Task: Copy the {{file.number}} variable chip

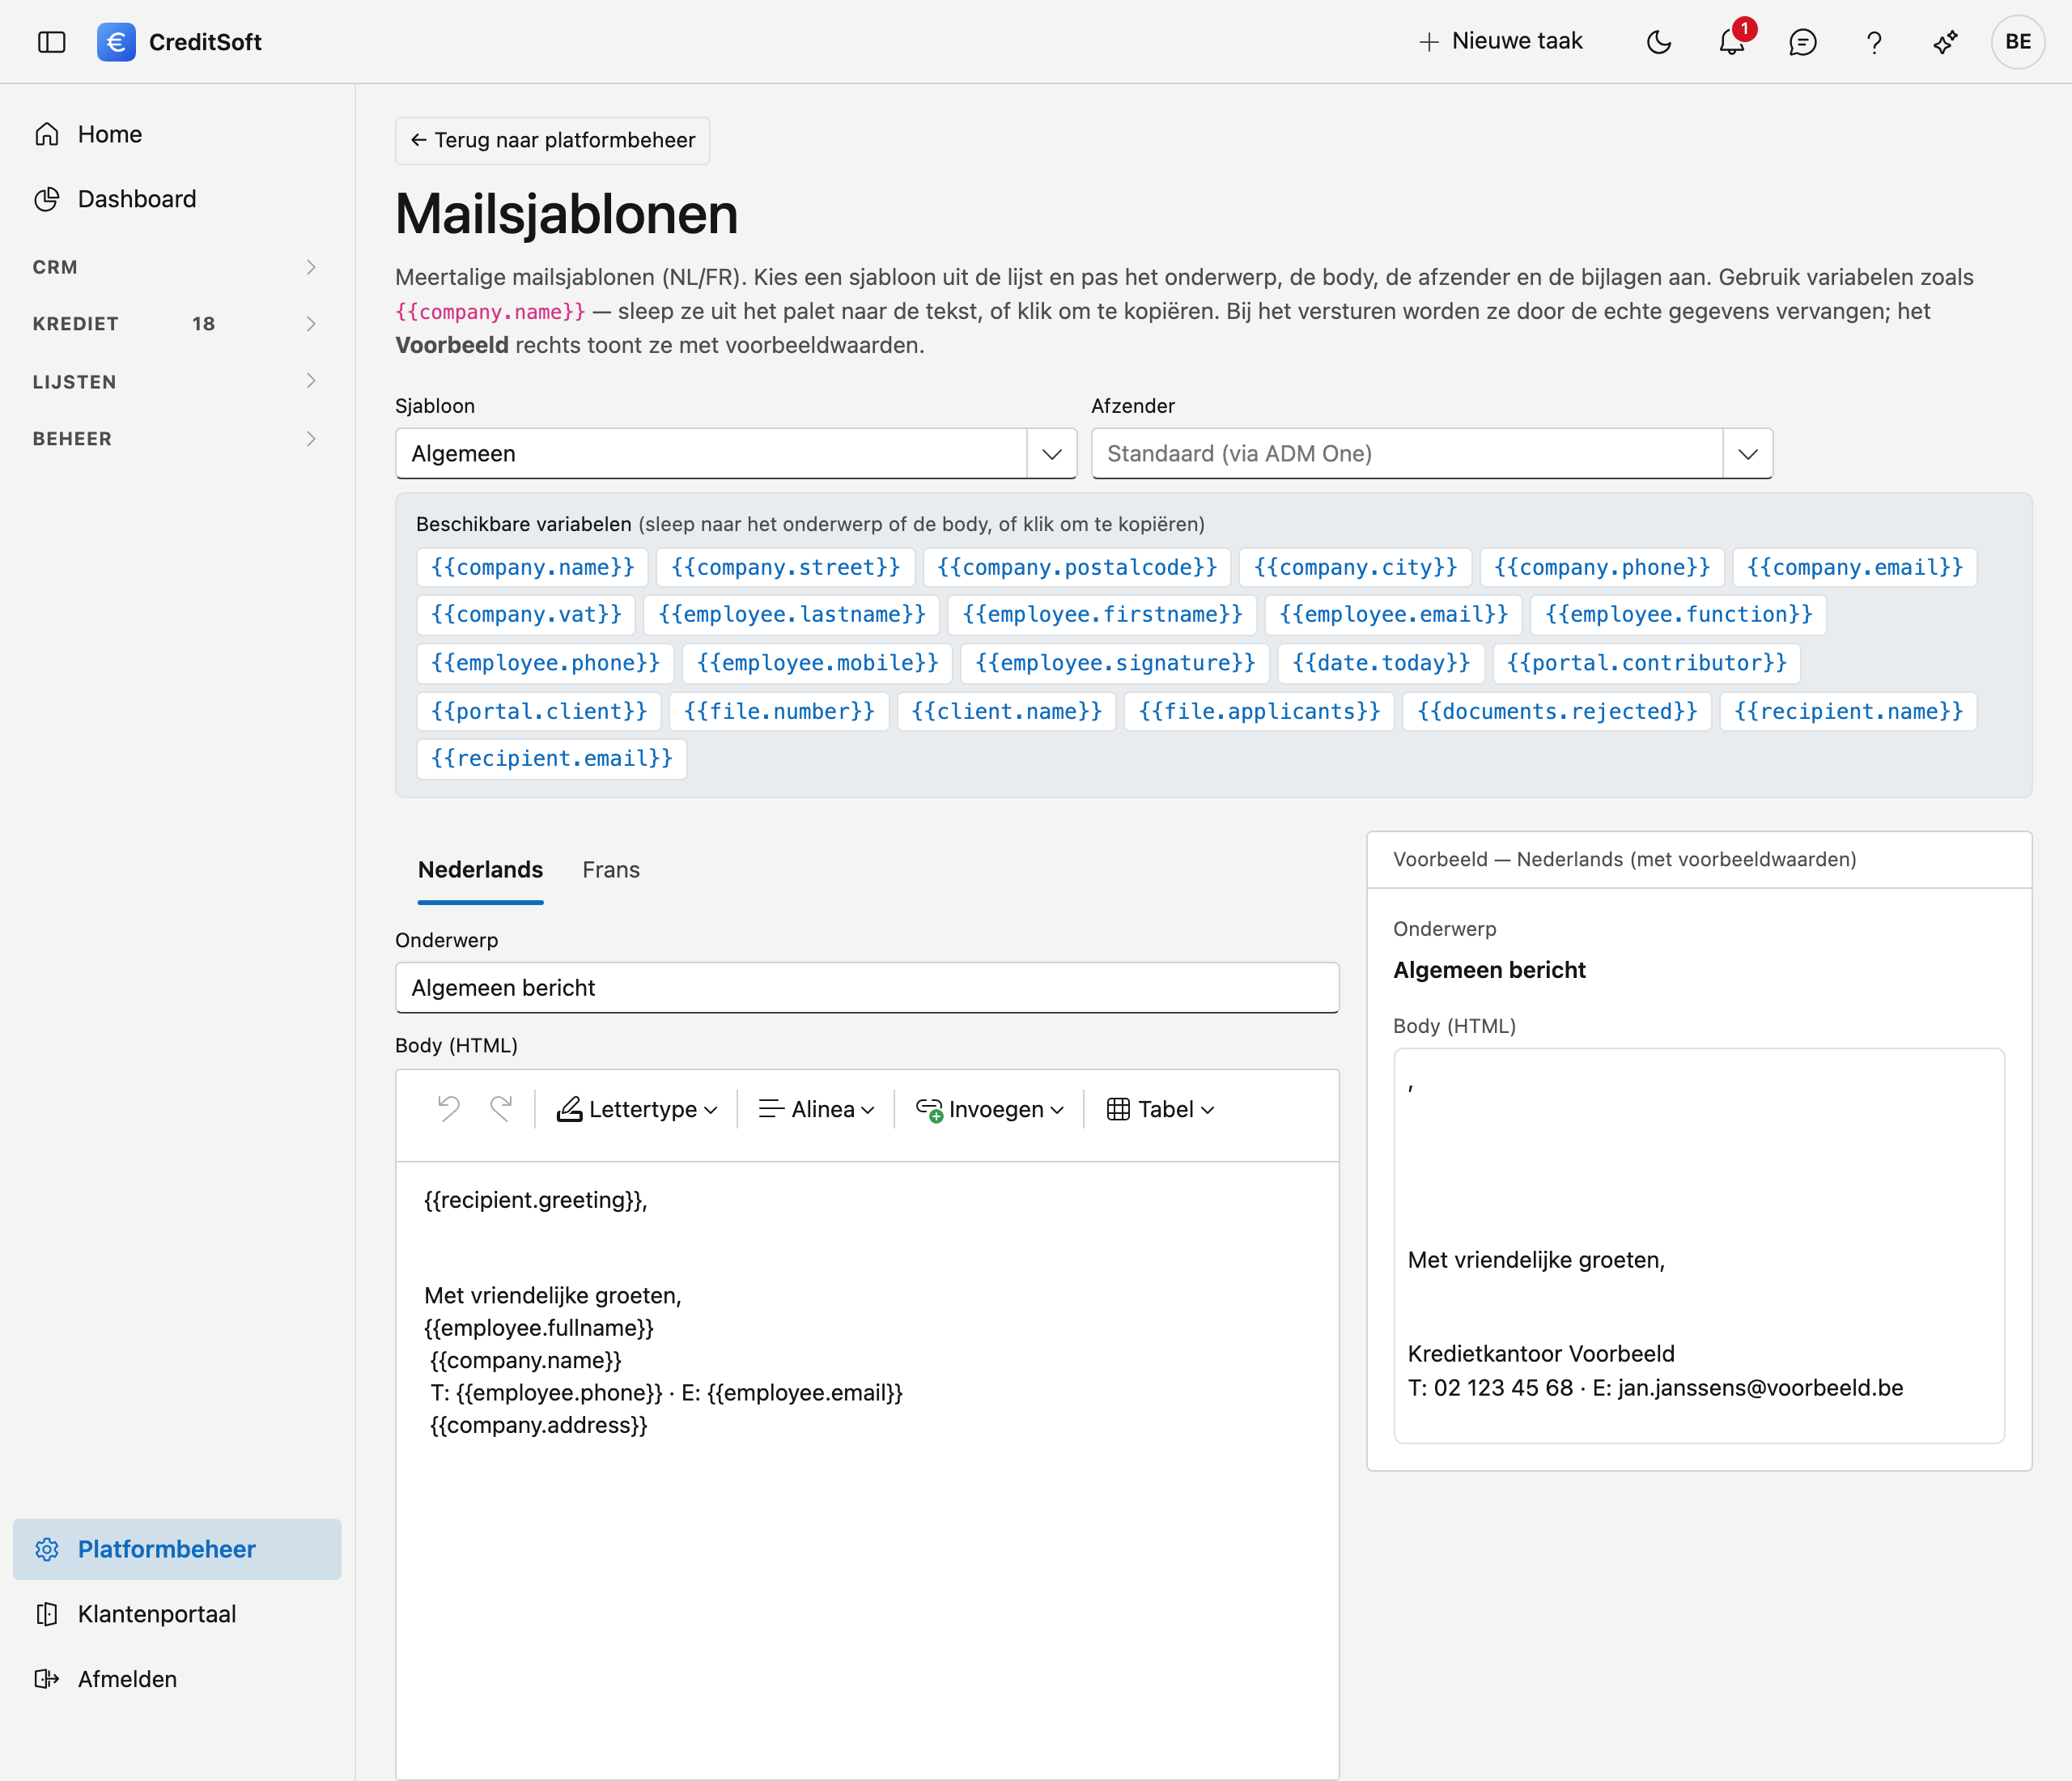Action: [x=779, y=711]
